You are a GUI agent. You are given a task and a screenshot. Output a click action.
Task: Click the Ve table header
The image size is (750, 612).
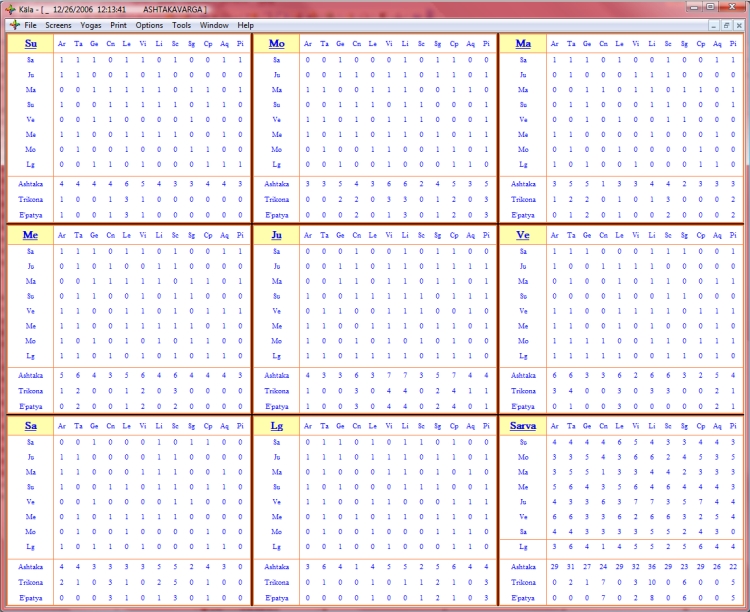click(x=523, y=235)
